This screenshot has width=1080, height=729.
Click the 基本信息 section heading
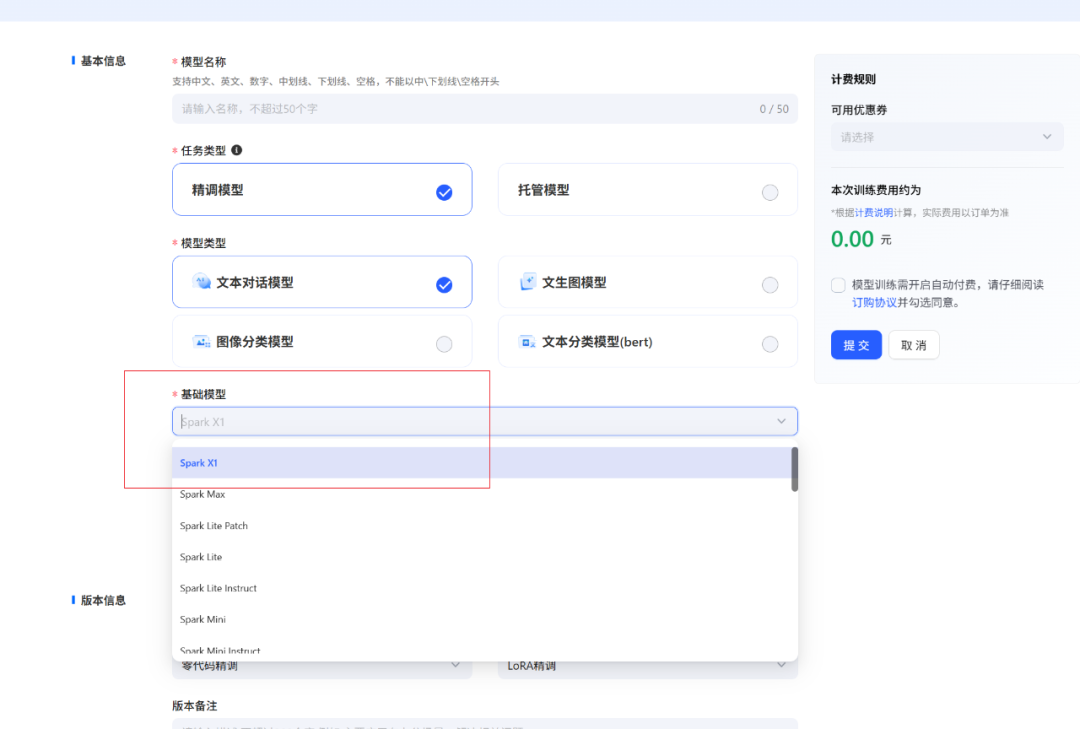tap(103, 61)
